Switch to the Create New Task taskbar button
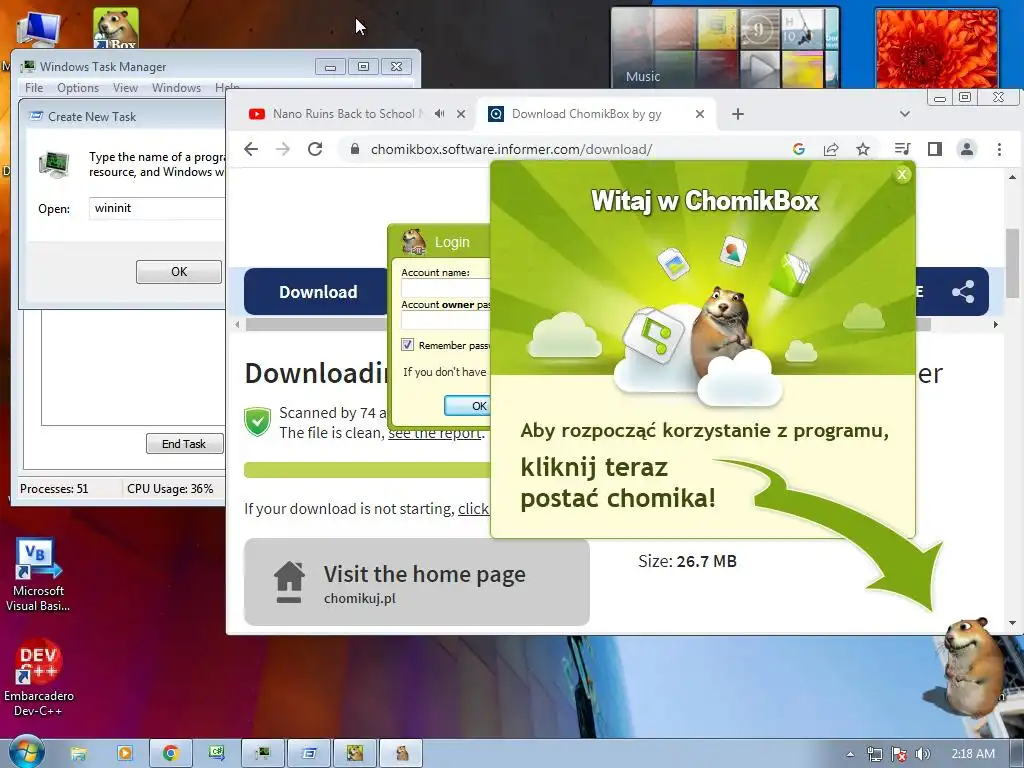The width and height of the screenshot is (1024, 768). [x=309, y=754]
